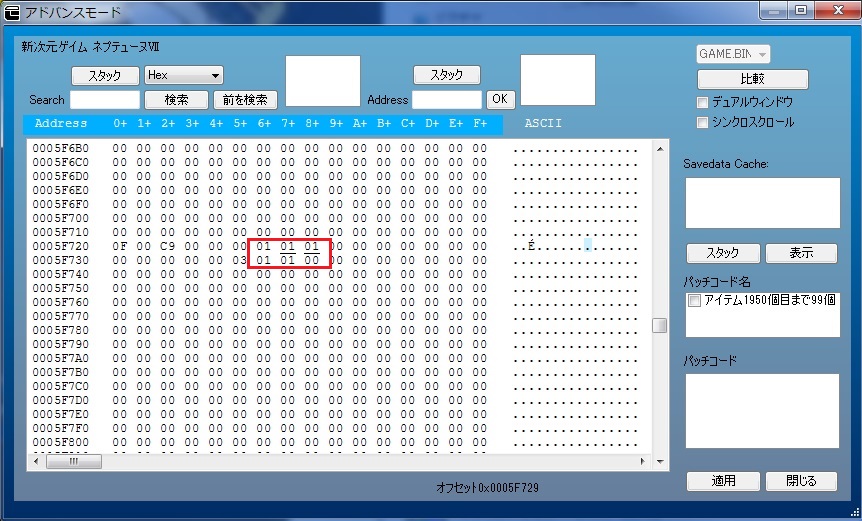The height and width of the screenshot is (521, 862).
Task: Check the アイテム1950個目まで99個 patch code
Action: click(x=694, y=300)
